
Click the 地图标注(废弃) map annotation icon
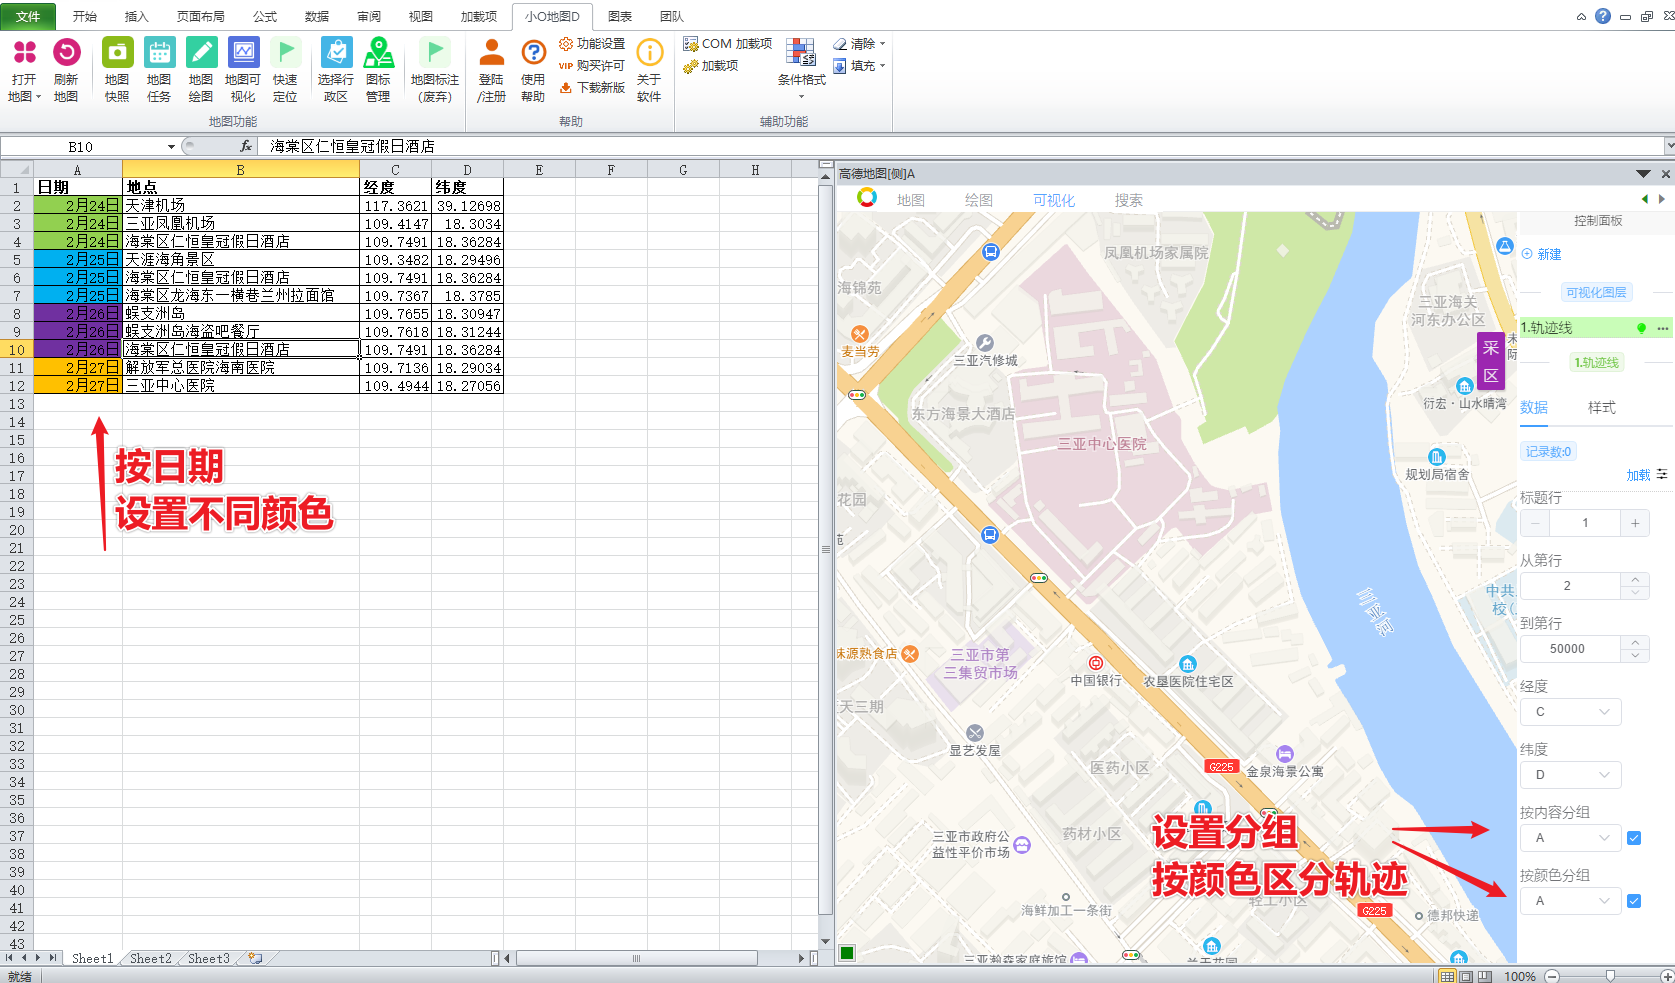point(435,69)
